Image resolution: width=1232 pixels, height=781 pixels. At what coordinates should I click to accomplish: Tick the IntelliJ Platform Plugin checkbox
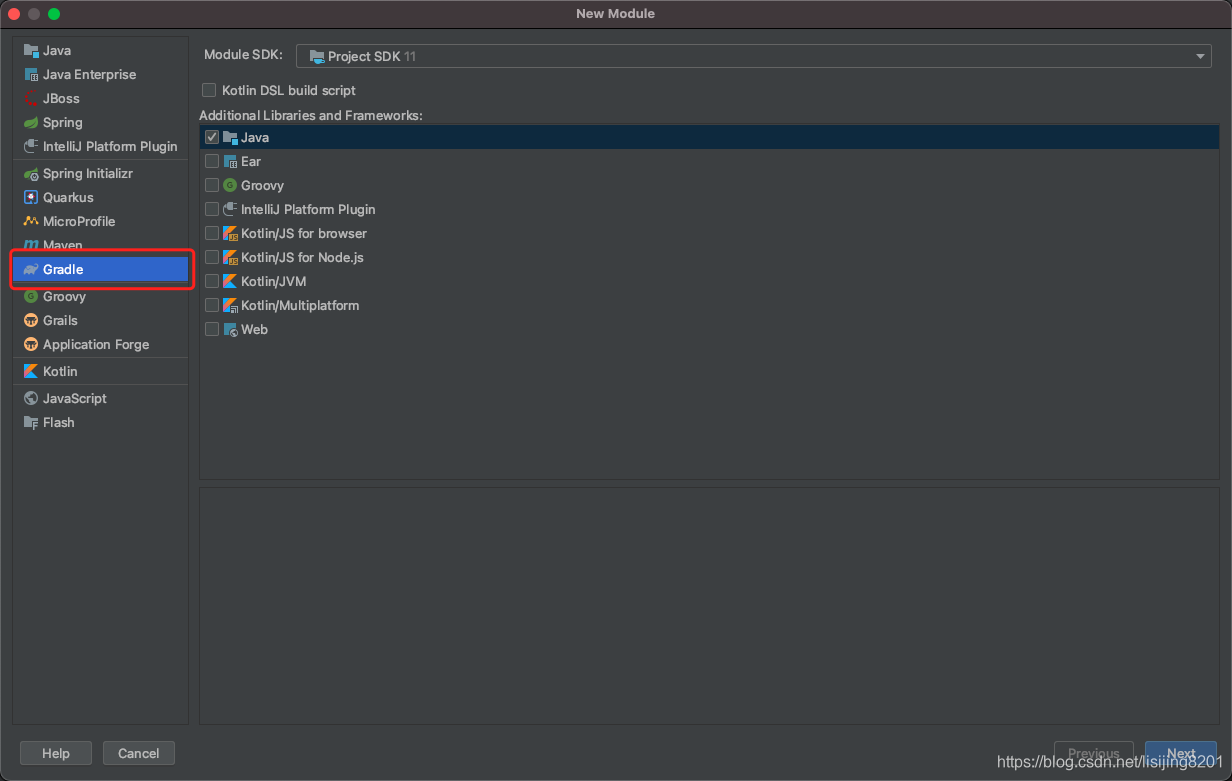pyautogui.click(x=212, y=209)
